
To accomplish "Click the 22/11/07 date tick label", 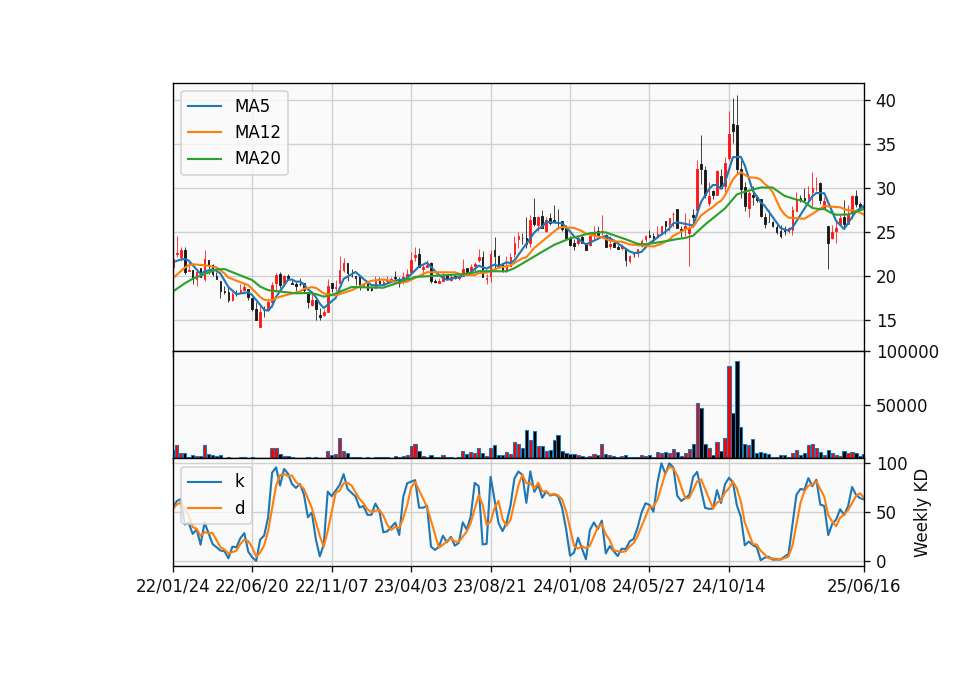I will 332,586.
